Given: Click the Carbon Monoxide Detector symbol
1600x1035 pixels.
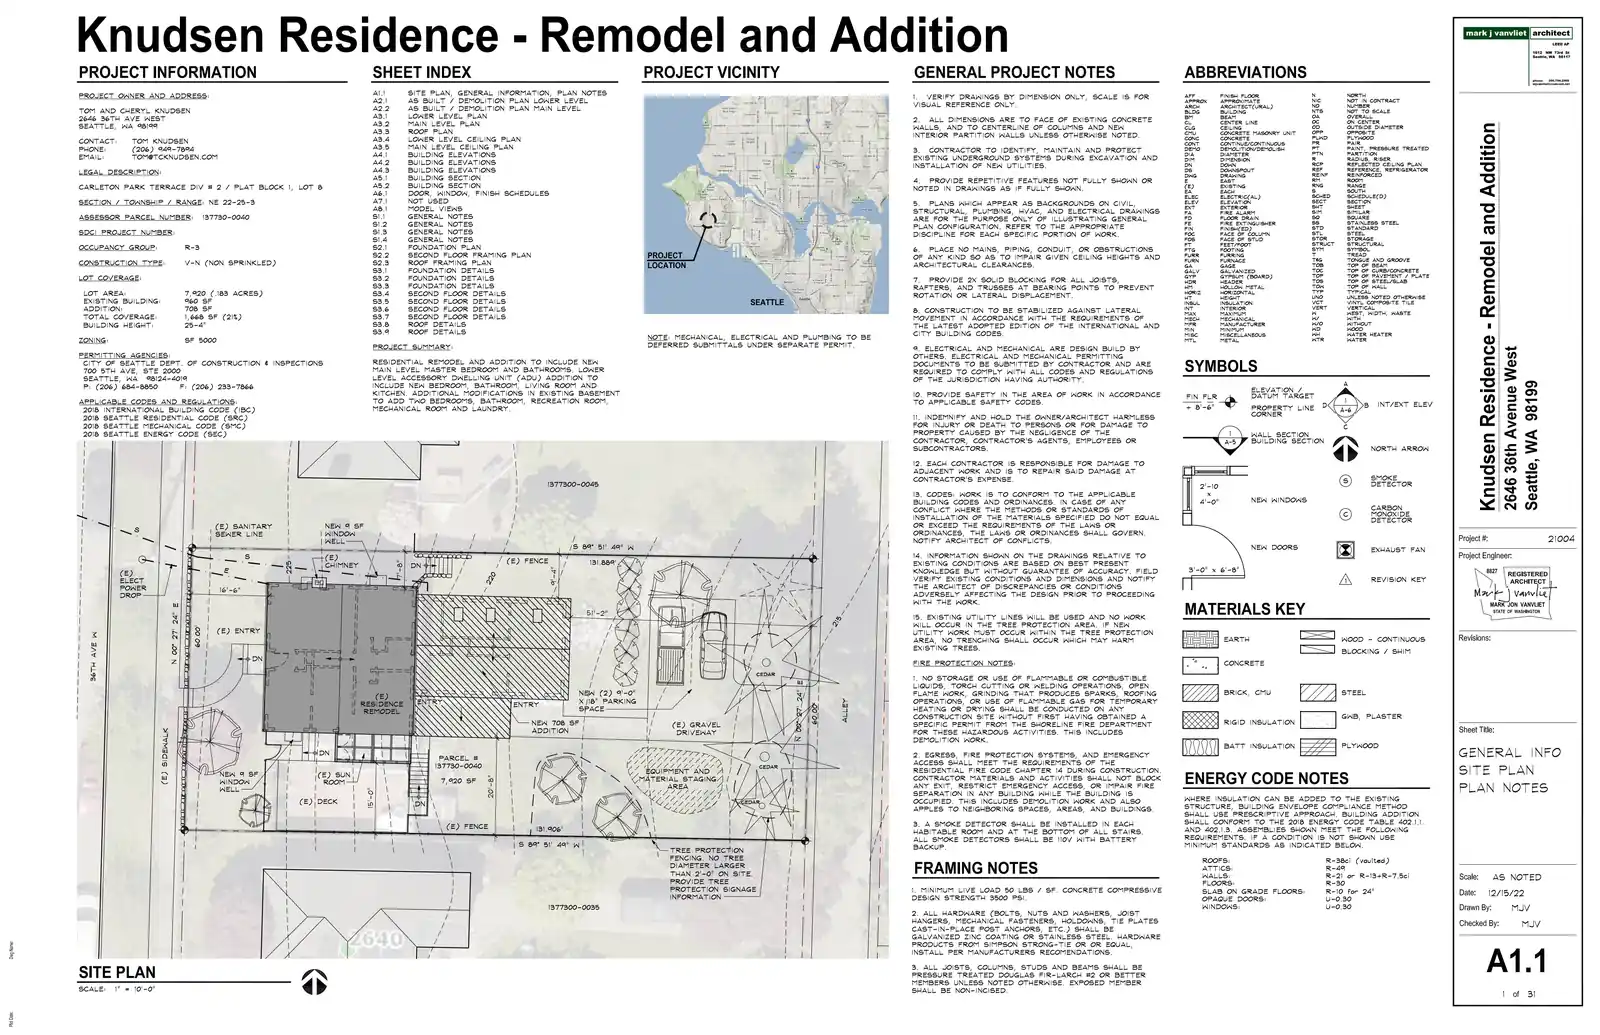Looking at the screenshot, I should click(1346, 514).
